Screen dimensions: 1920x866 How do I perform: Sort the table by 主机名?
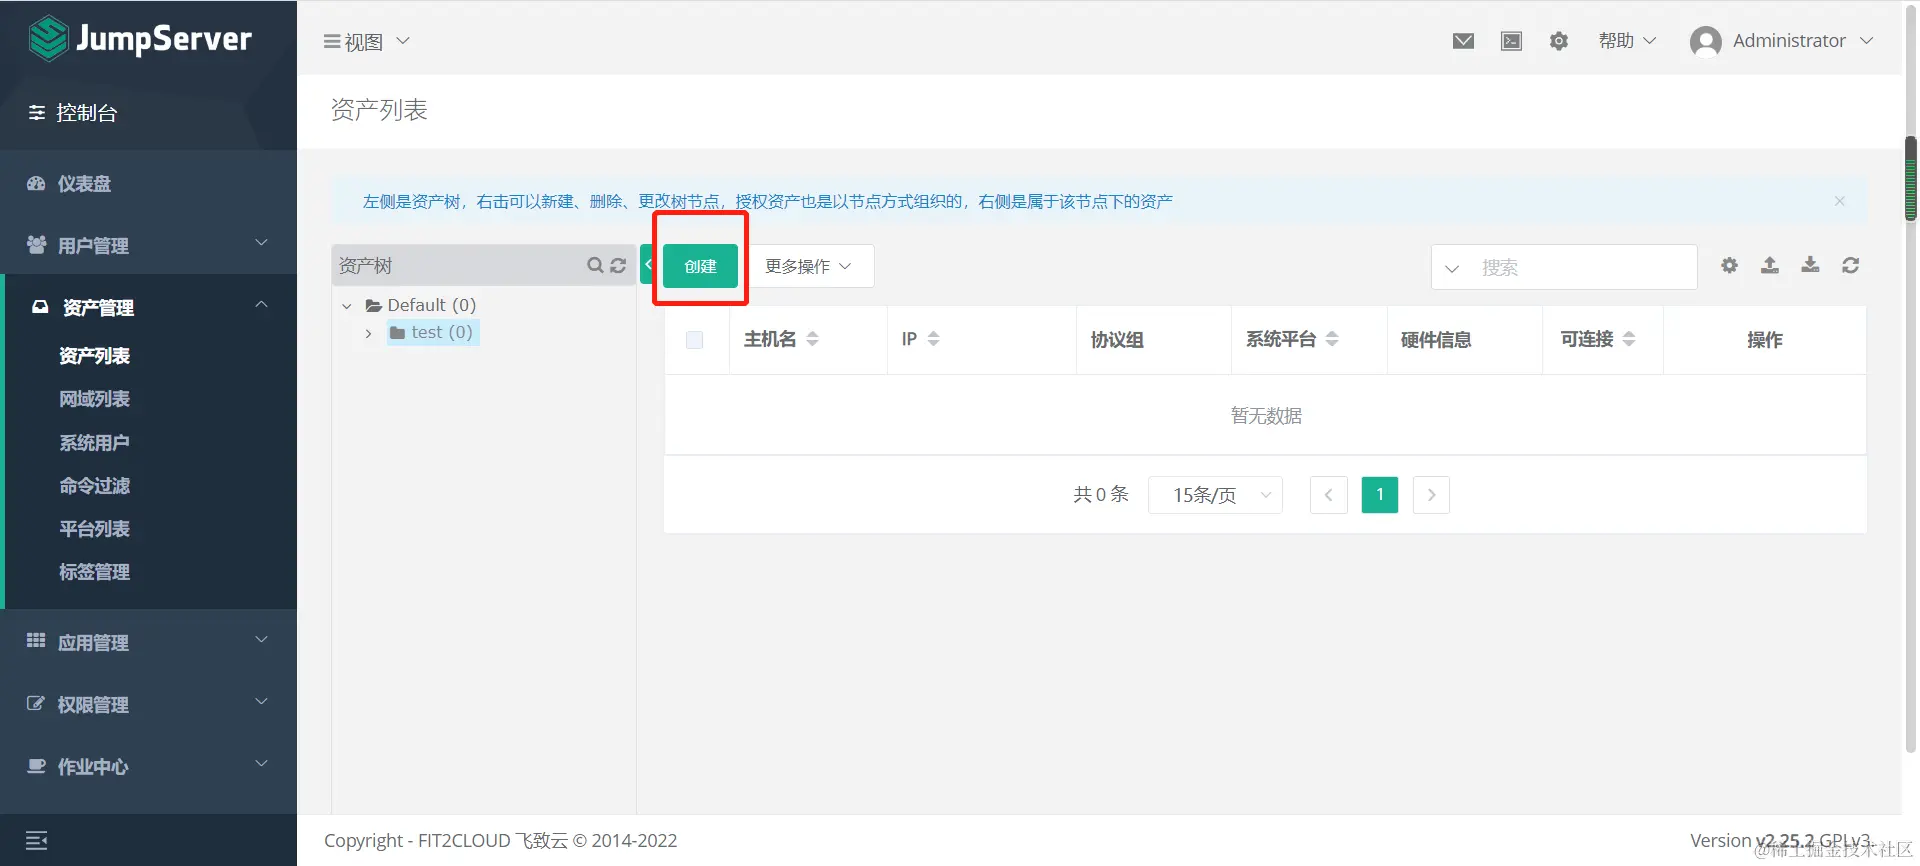point(812,339)
